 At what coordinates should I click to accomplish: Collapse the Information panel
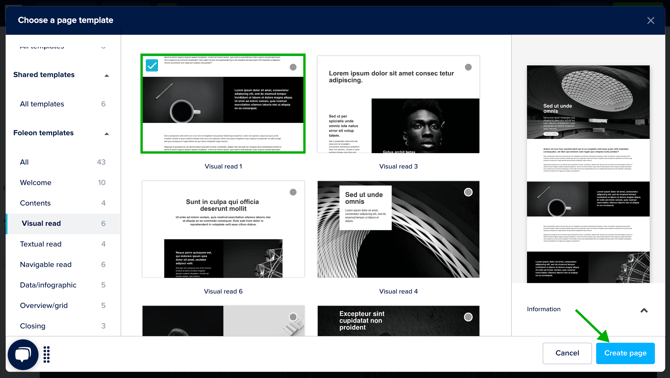pyautogui.click(x=644, y=310)
